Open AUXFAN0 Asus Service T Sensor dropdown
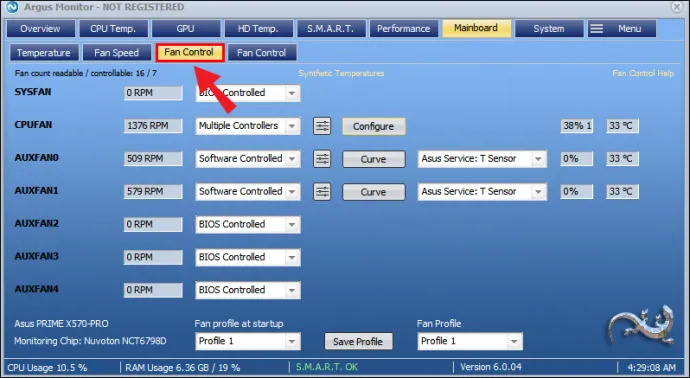690x378 pixels. pos(482,159)
